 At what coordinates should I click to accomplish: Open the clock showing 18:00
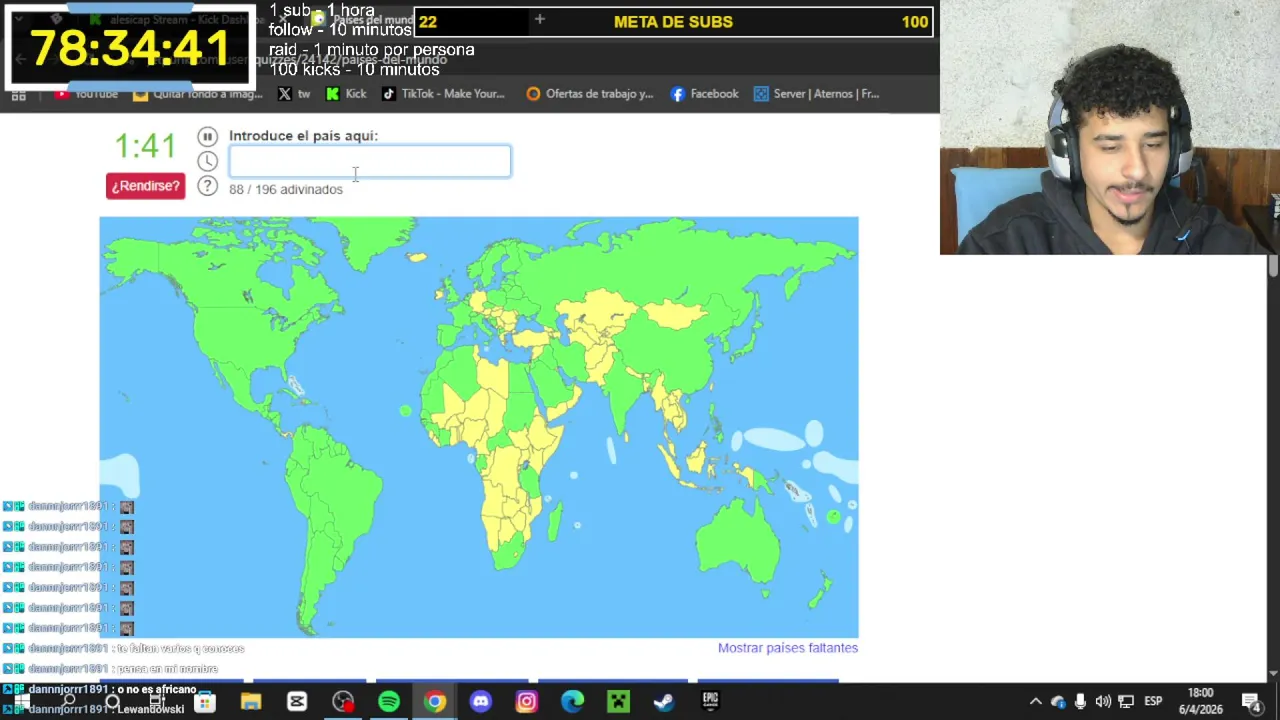1200,701
